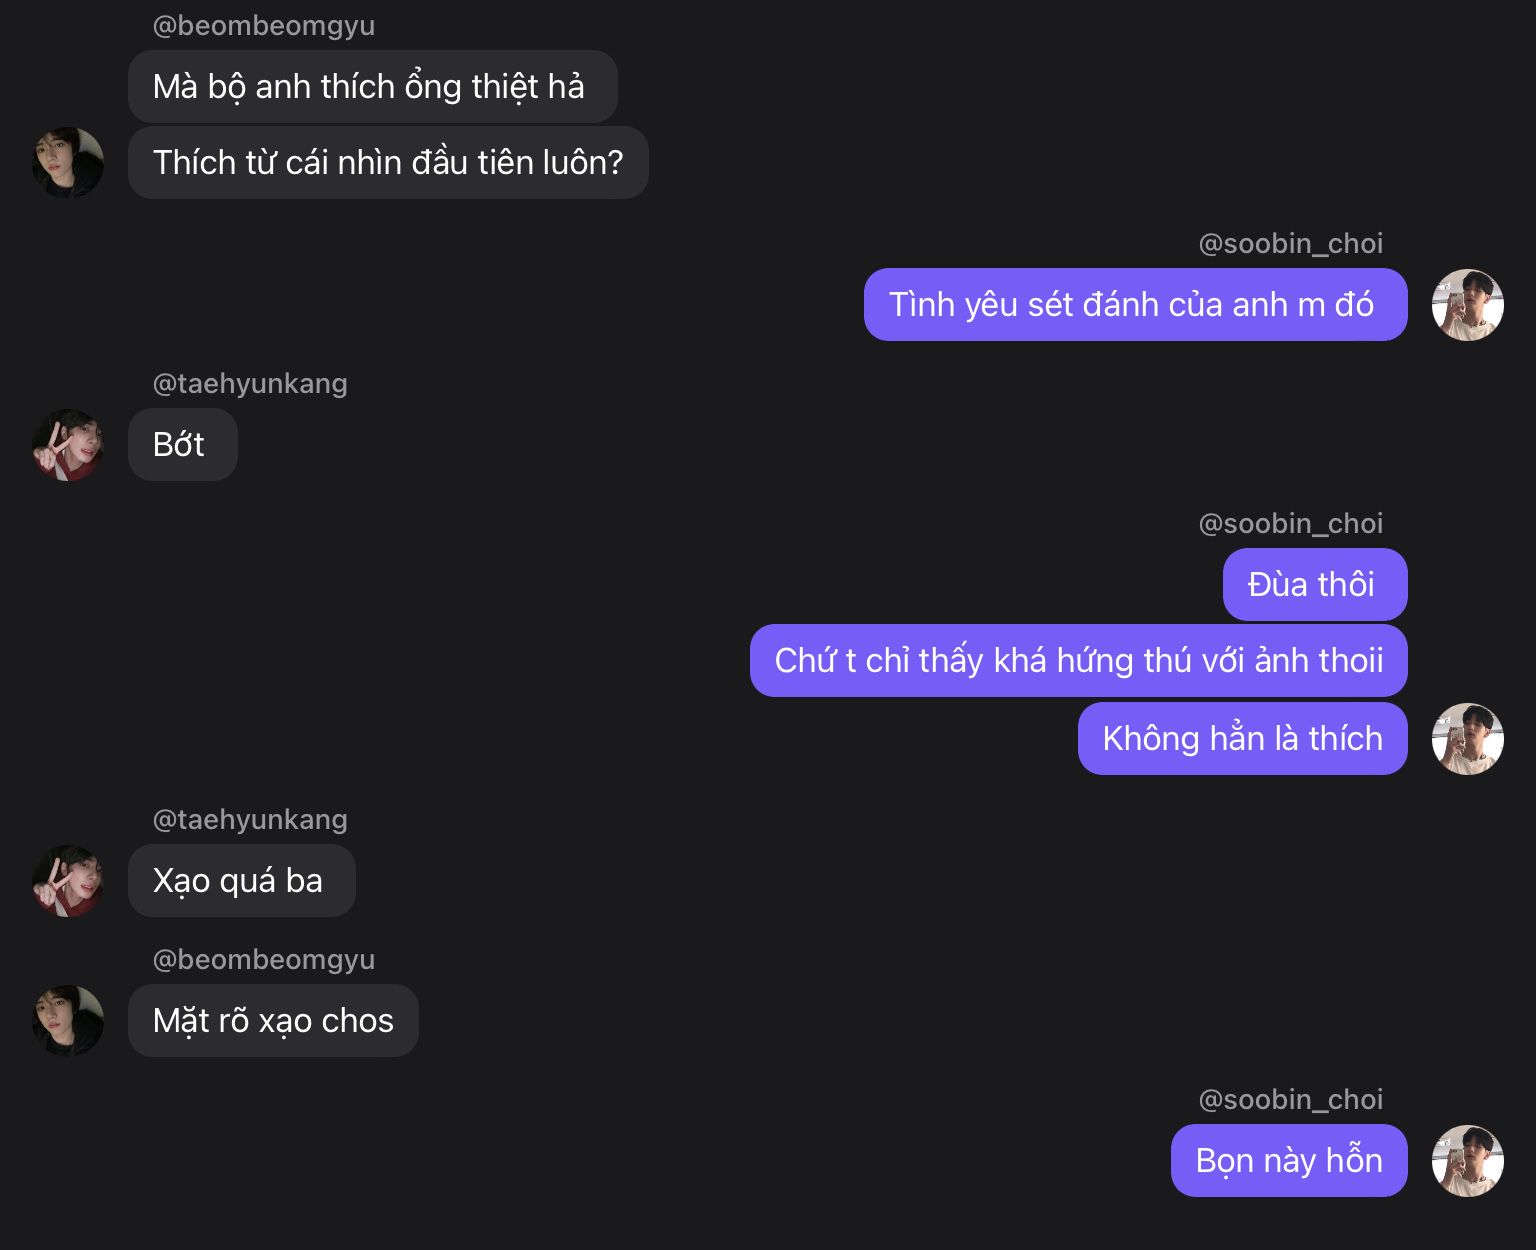Select the "Mà bộ anh thích ổng thiệt hả" message
Viewport: 1536px width, 1250px height.
pyautogui.click(x=373, y=86)
